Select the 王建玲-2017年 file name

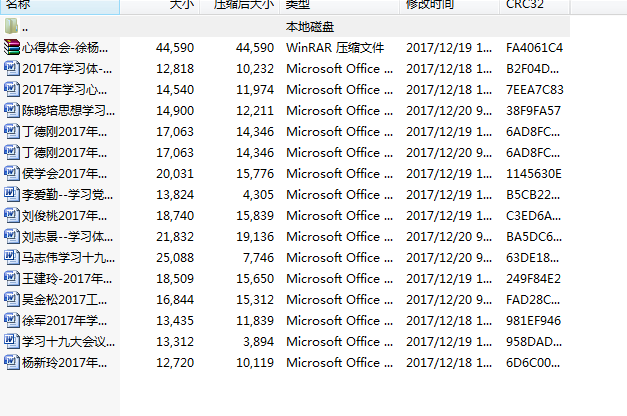[x=66, y=278]
